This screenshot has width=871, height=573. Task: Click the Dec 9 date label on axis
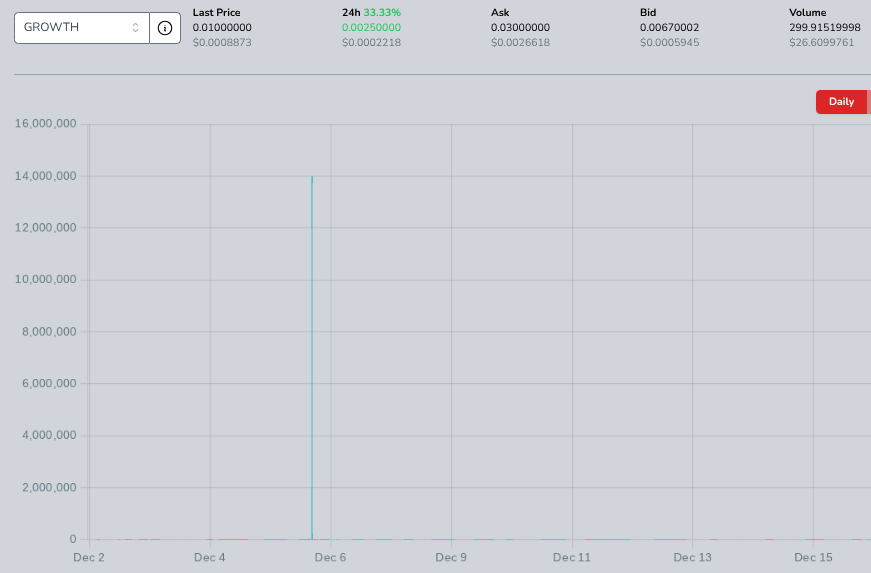[451, 557]
